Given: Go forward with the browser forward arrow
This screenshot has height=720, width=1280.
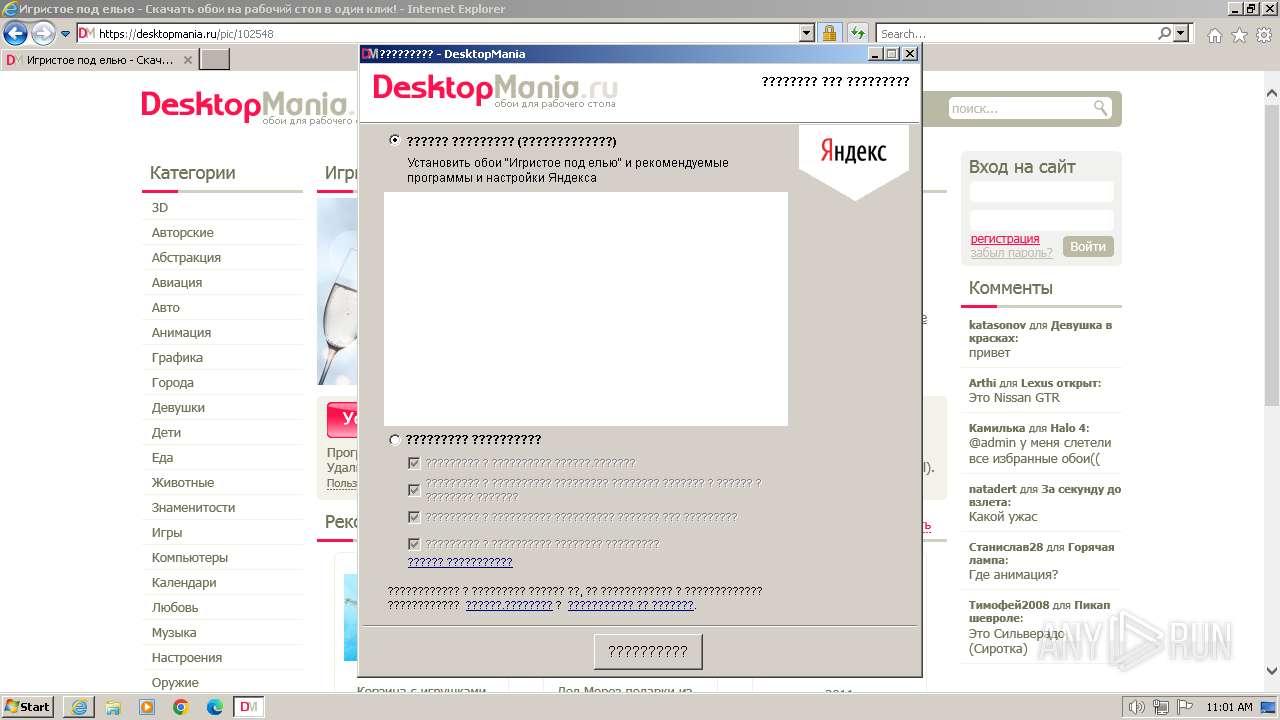Looking at the screenshot, I should coord(43,33).
